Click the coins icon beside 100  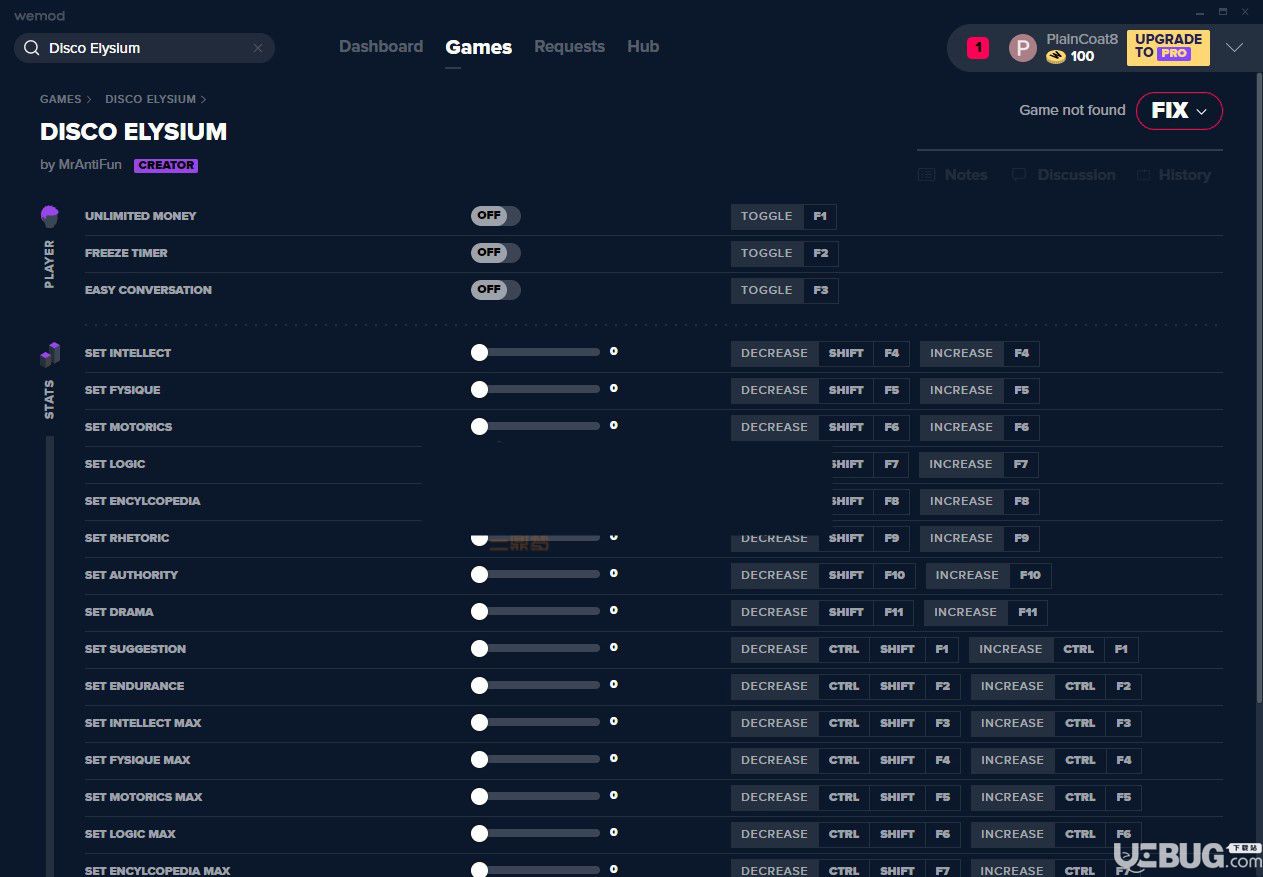[x=1056, y=57]
